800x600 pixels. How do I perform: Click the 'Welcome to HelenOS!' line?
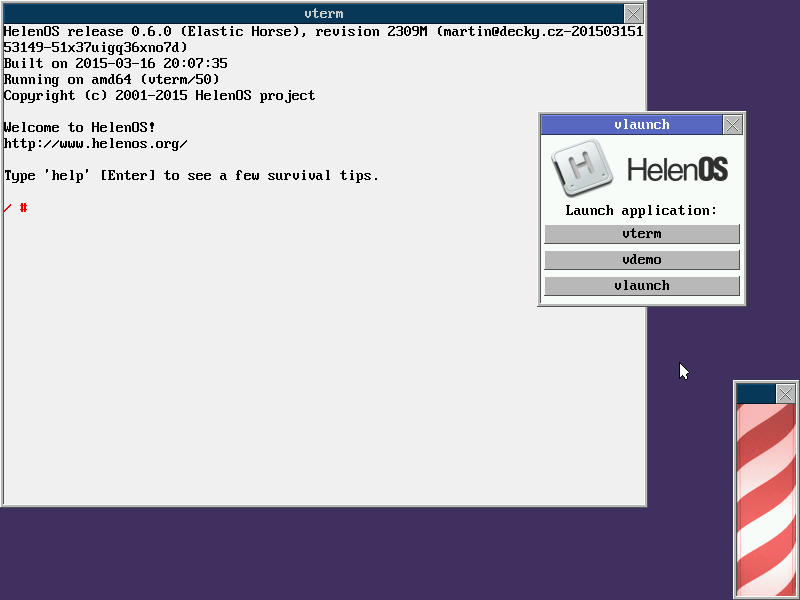point(79,128)
